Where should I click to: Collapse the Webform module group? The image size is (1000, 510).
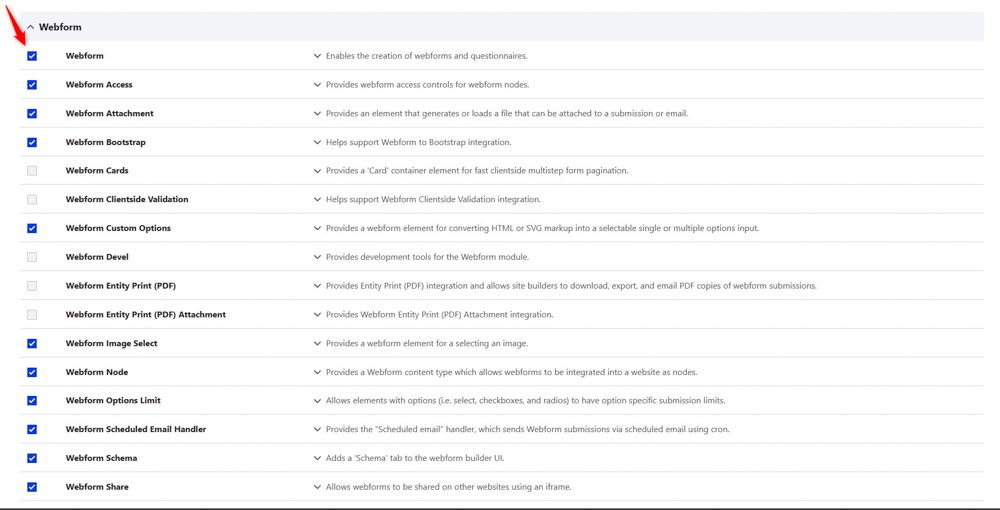(x=30, y=27)
